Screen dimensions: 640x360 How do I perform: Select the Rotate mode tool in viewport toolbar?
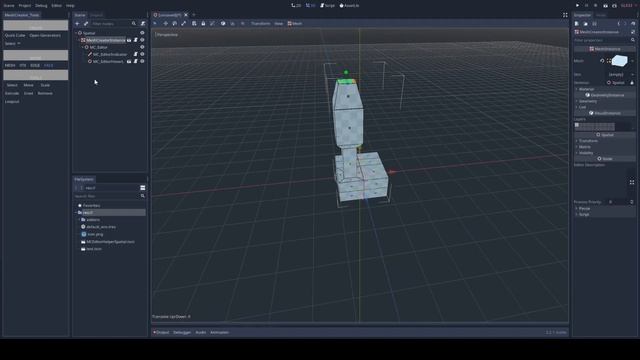(175, 24)
